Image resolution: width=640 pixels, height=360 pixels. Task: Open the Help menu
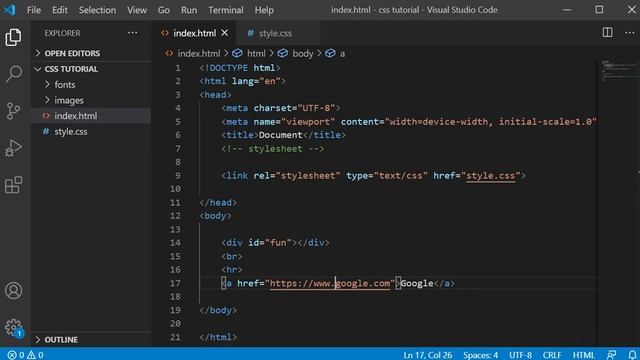[264, 10]
